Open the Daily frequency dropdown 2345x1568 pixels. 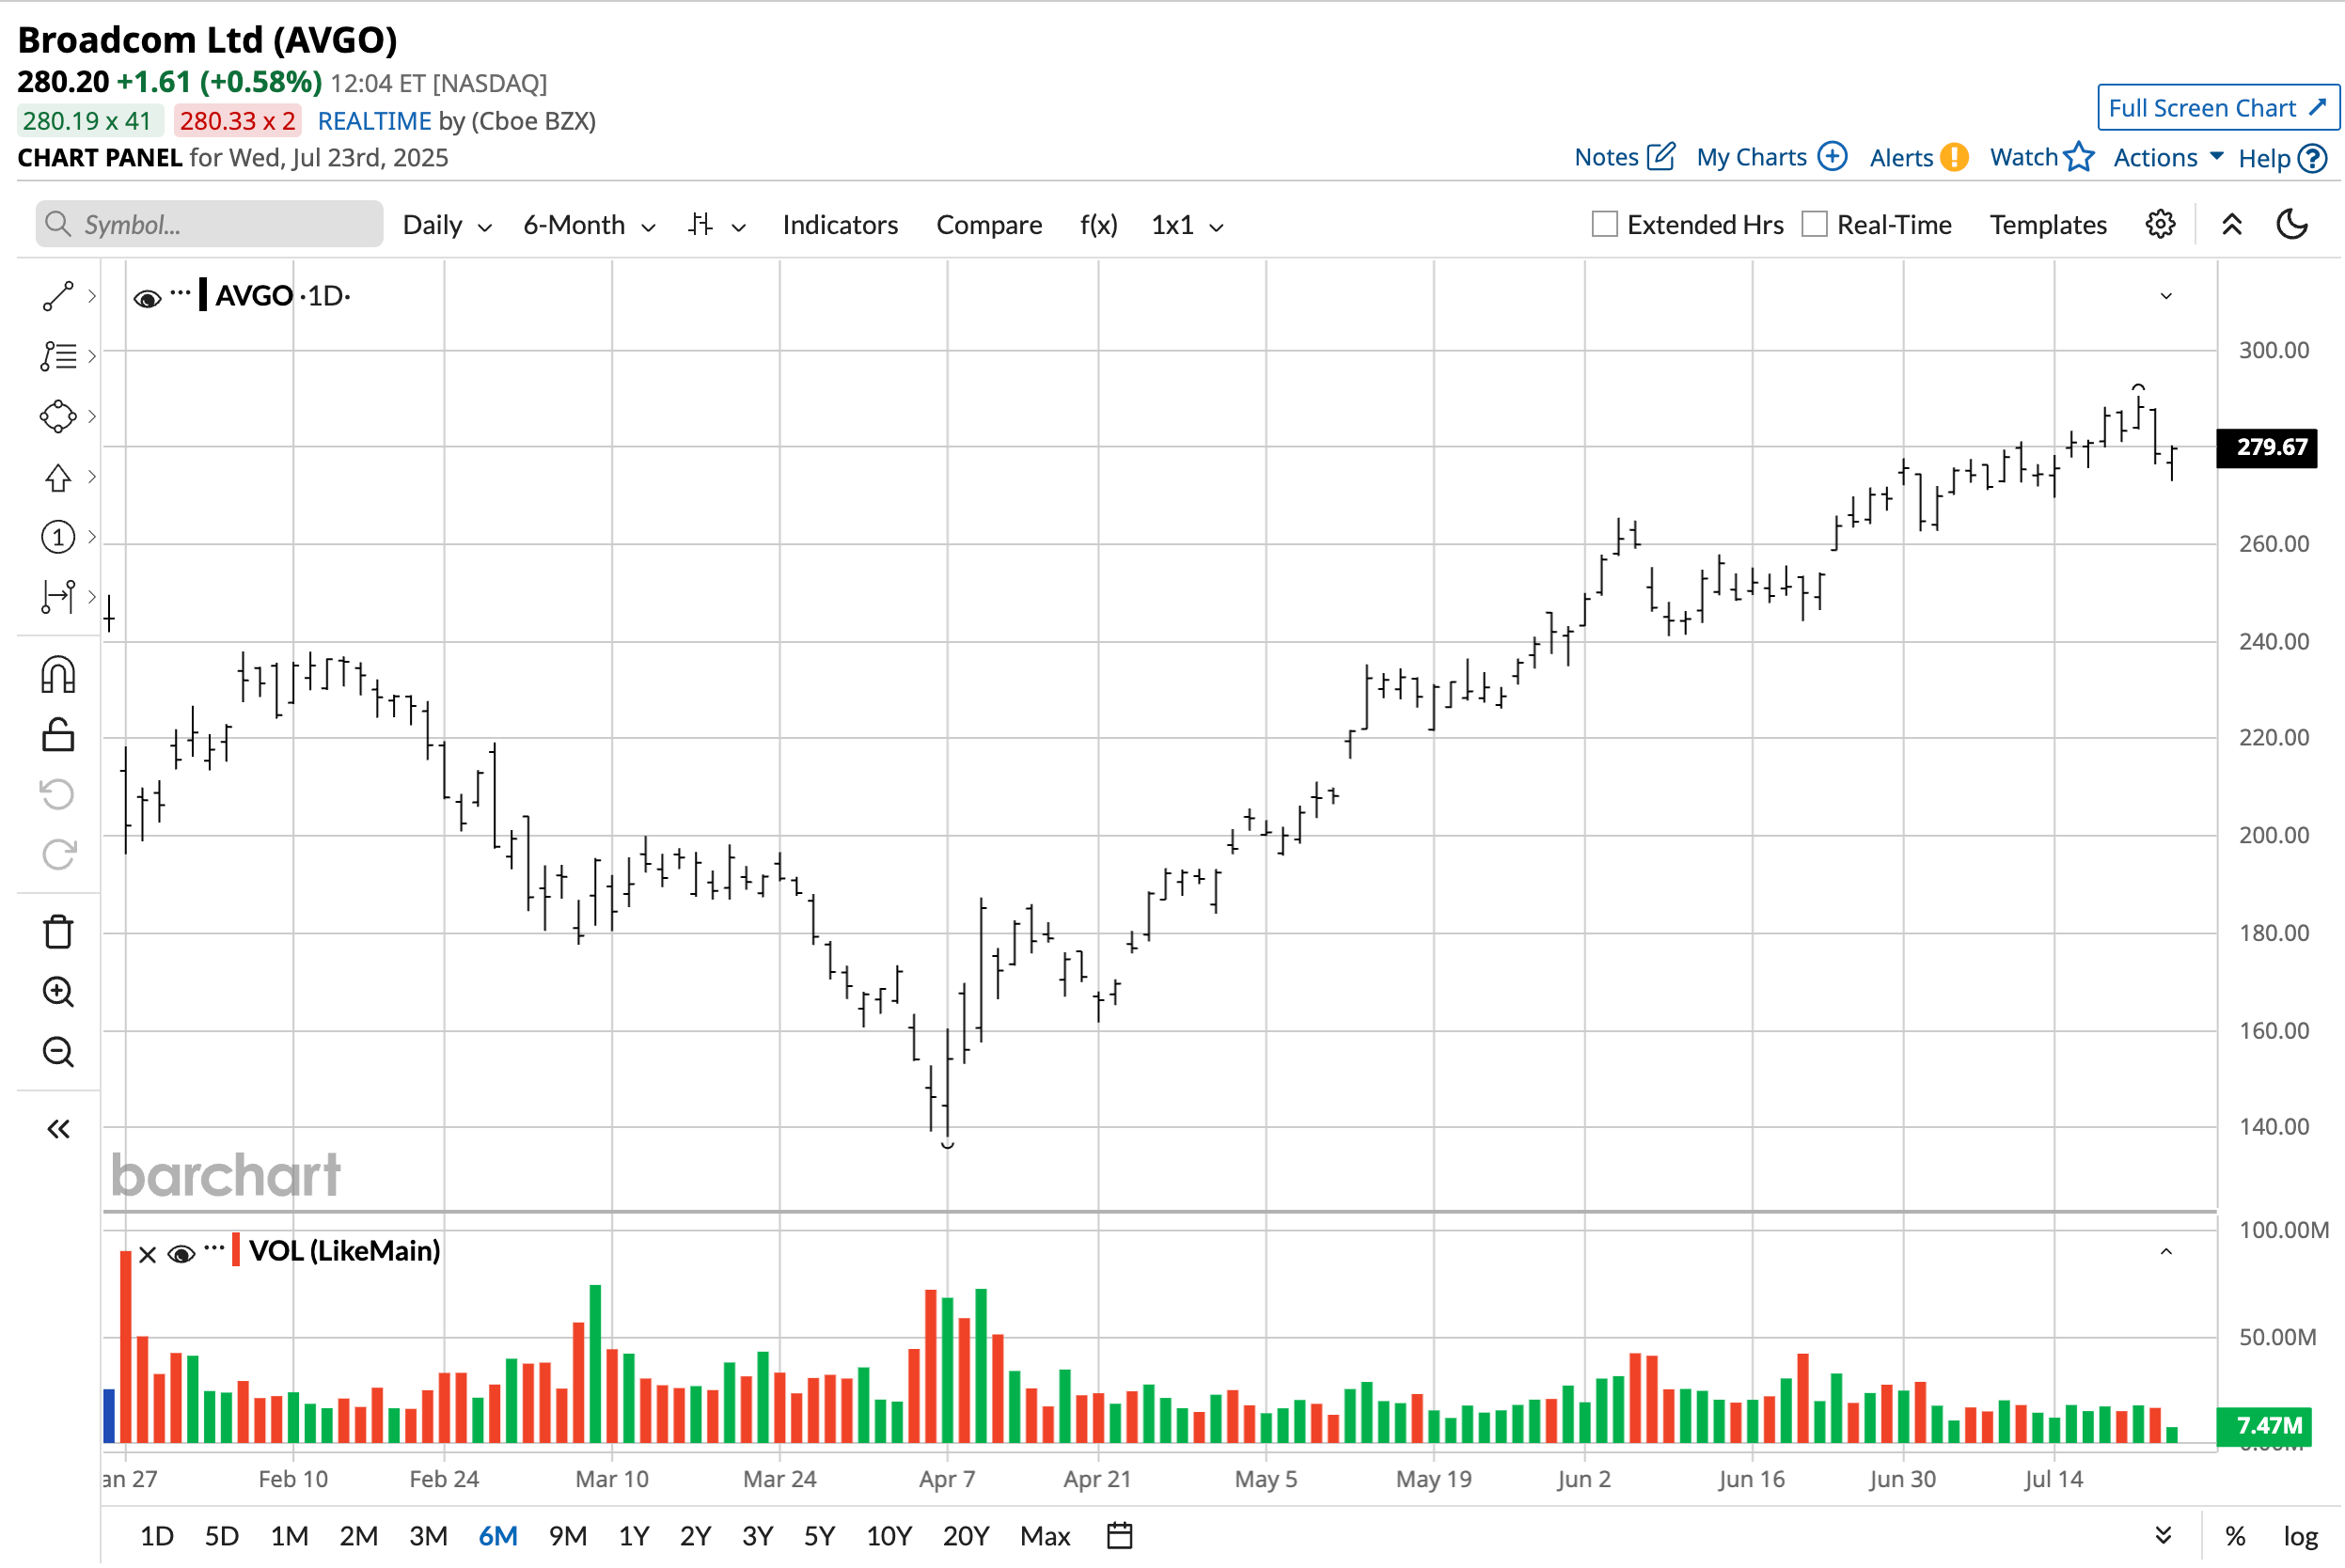pos(447,225)
